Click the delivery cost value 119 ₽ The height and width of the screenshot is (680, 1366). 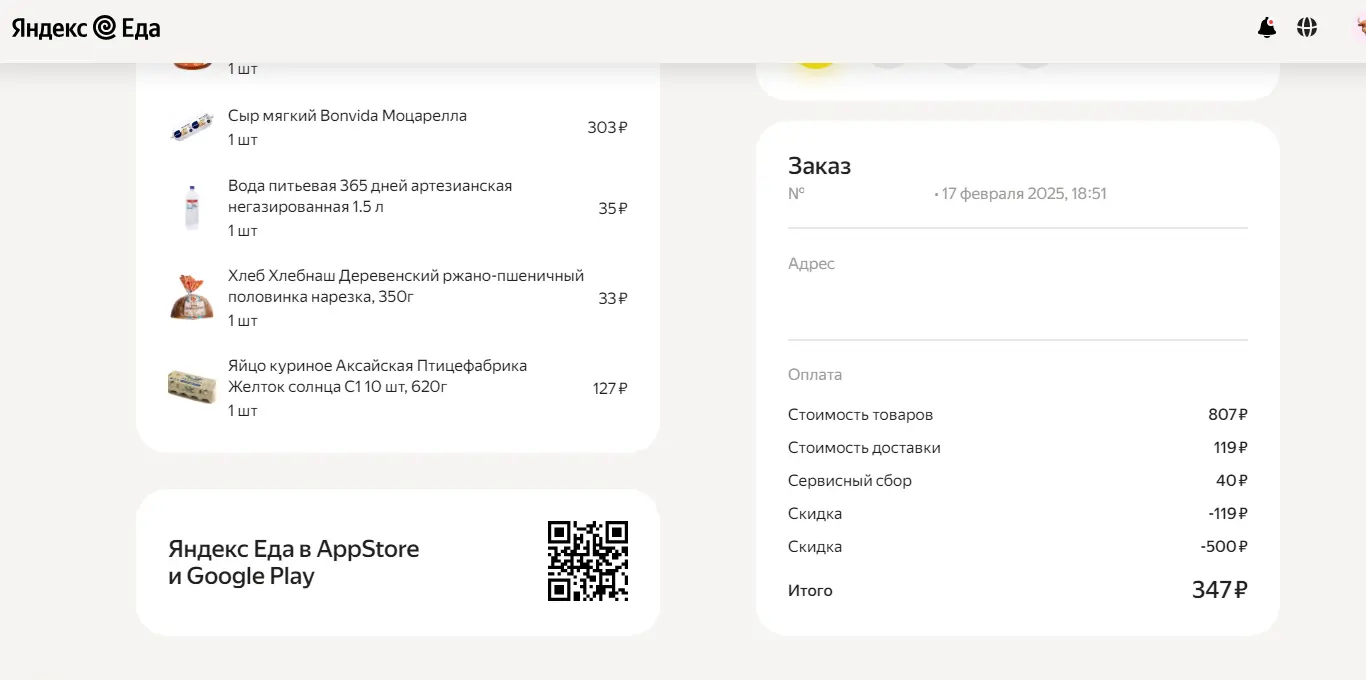click(x=1231, y=448)
